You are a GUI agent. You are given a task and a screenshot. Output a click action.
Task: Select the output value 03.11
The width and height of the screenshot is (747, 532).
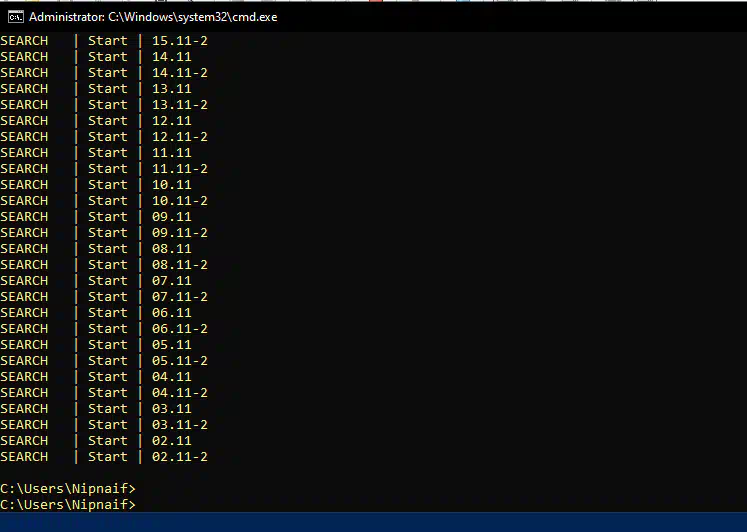point(172,409)
